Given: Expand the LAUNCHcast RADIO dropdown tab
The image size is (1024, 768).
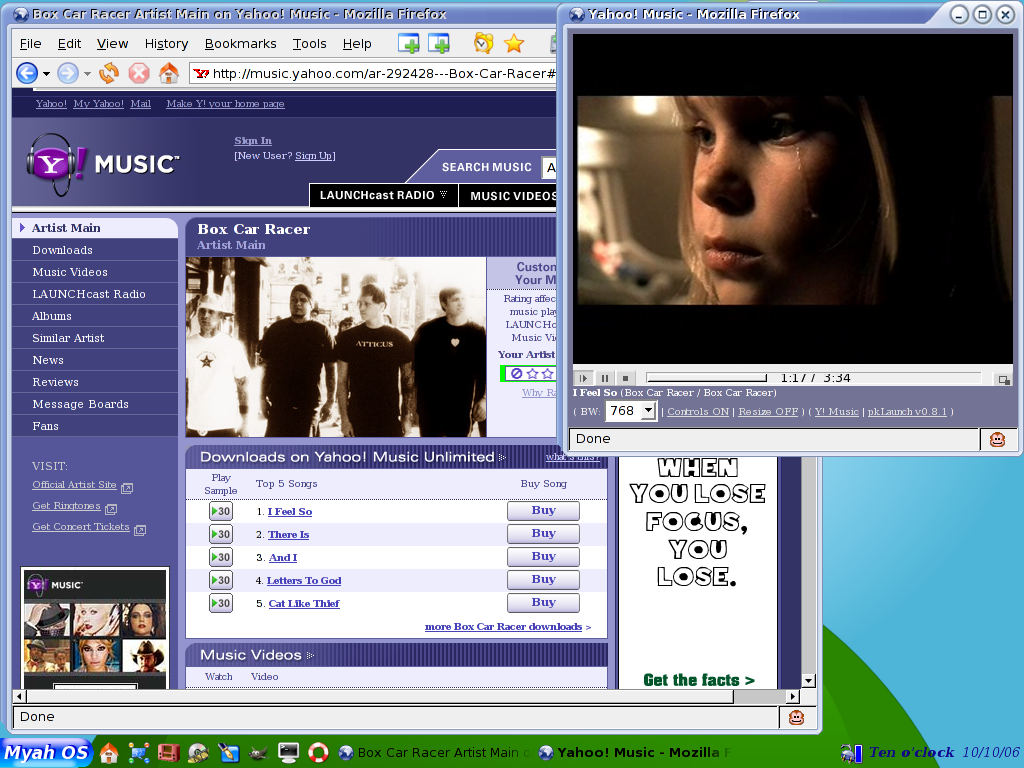Looking at the screenshot, I should coord(383,195).
